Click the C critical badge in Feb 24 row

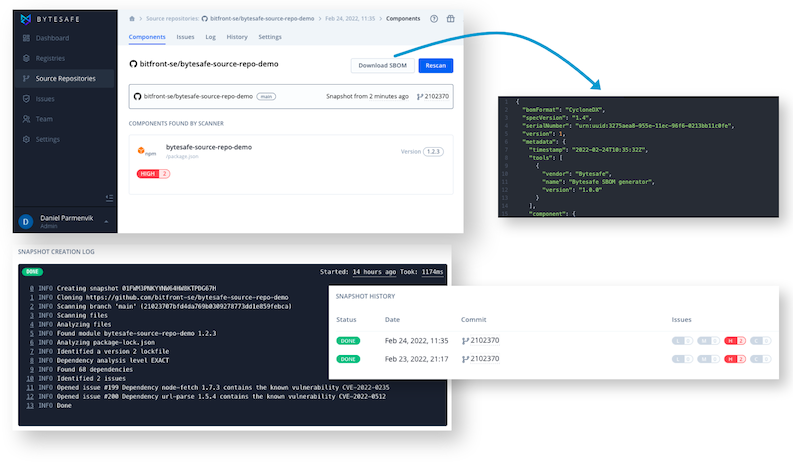coord(761,341)
